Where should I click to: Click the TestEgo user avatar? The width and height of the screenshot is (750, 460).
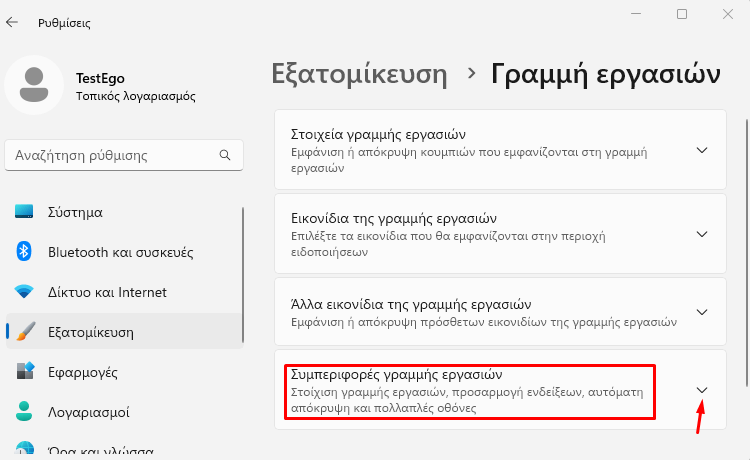[34, 85]
